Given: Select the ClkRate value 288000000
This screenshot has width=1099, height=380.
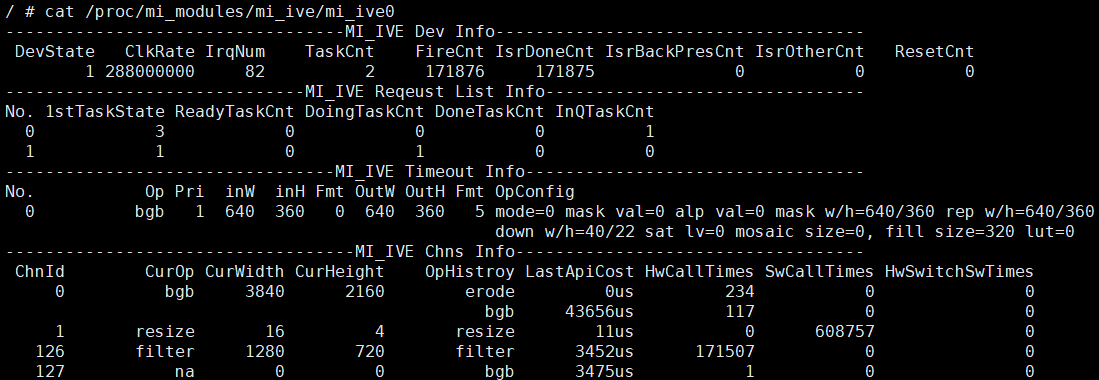Looking at the screenshot, I should tap(150, 72).
